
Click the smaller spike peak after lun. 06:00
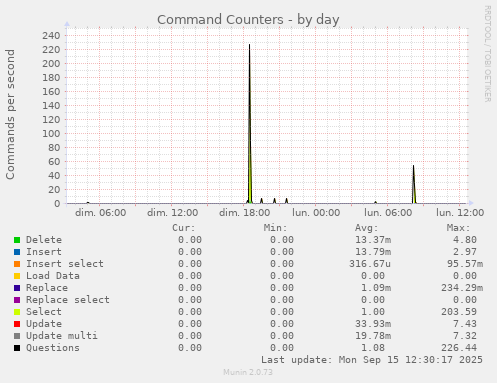(414, 166)
